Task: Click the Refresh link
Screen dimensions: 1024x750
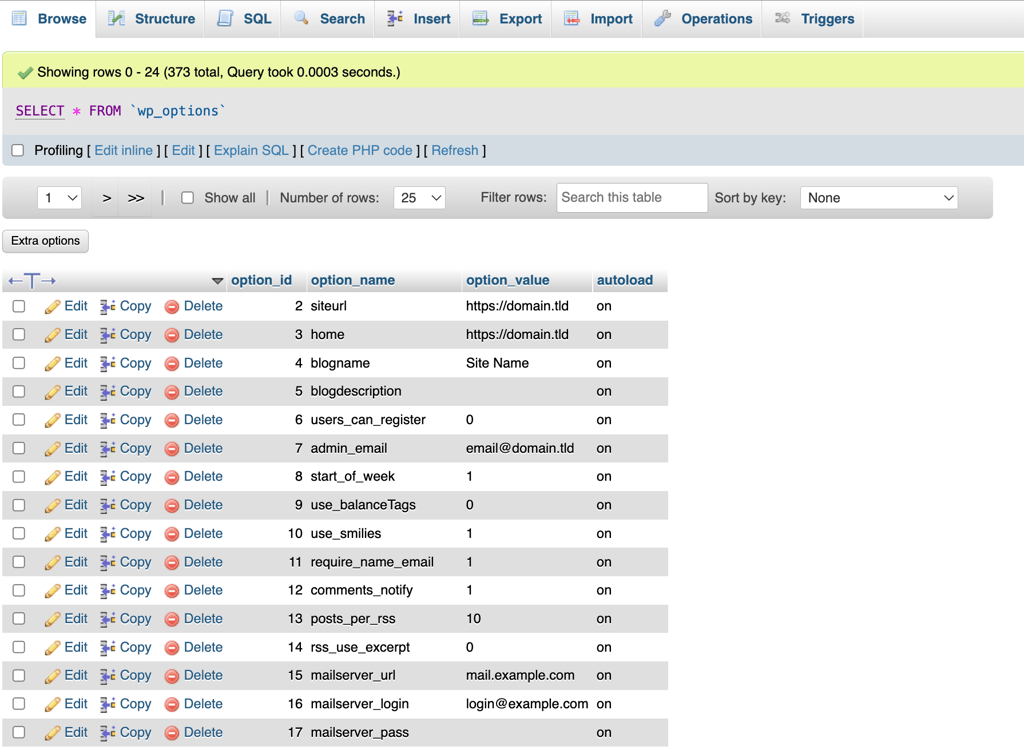Action: click(455, 150)
